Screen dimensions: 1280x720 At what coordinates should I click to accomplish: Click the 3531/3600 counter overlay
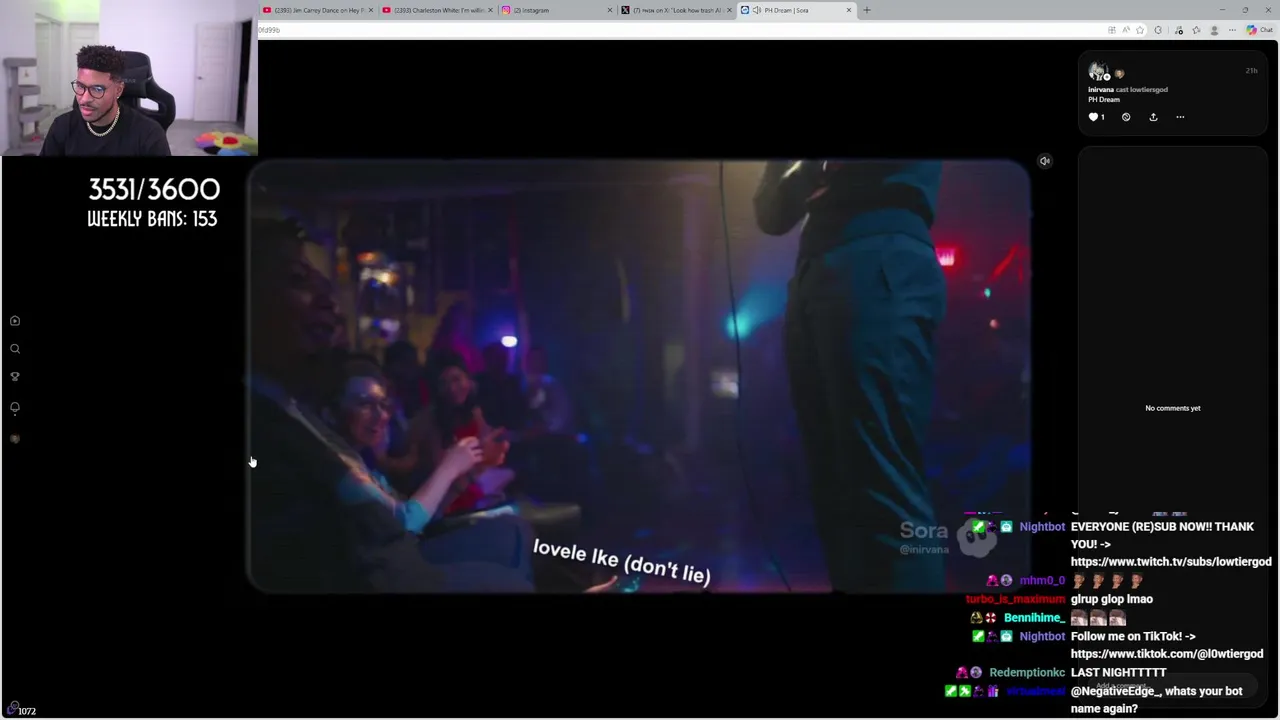coord(154,190)
